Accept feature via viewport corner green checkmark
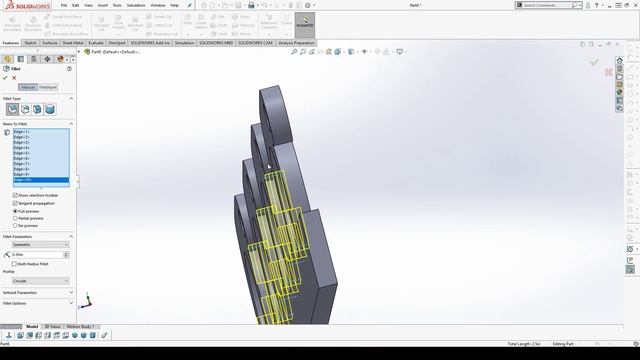Screen dimensions: 640x360 click(594, 62)
